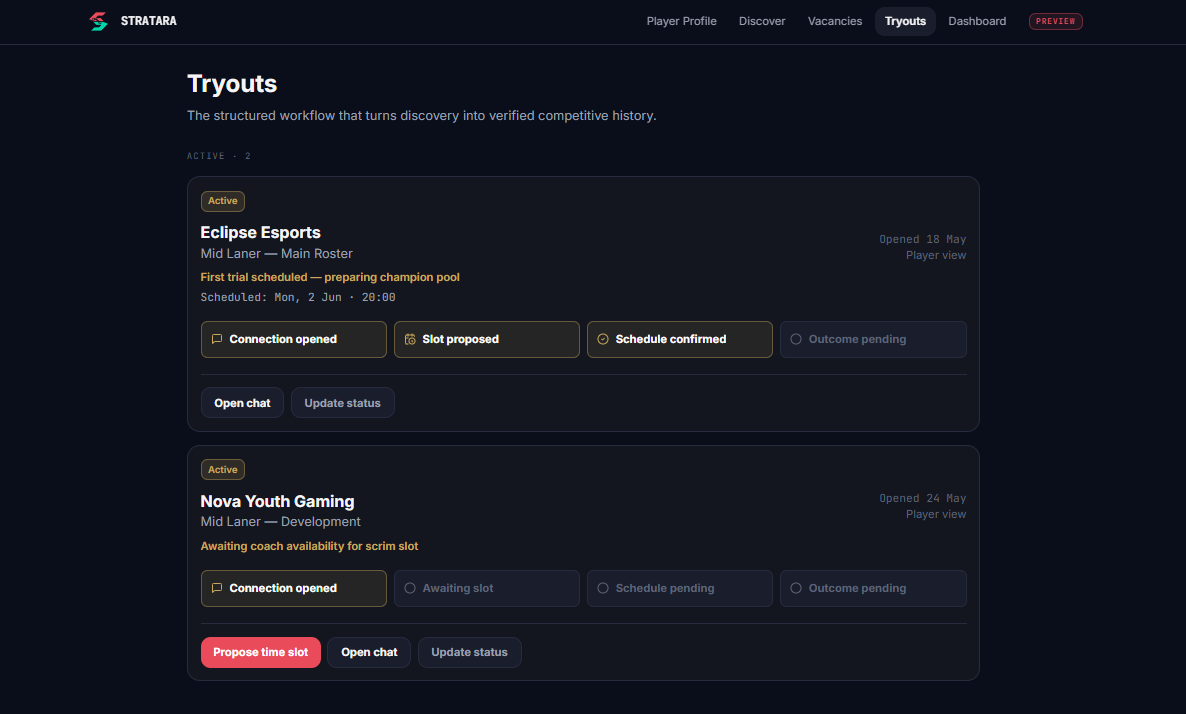Switch to the Vacancies tab

pos(834,21)
